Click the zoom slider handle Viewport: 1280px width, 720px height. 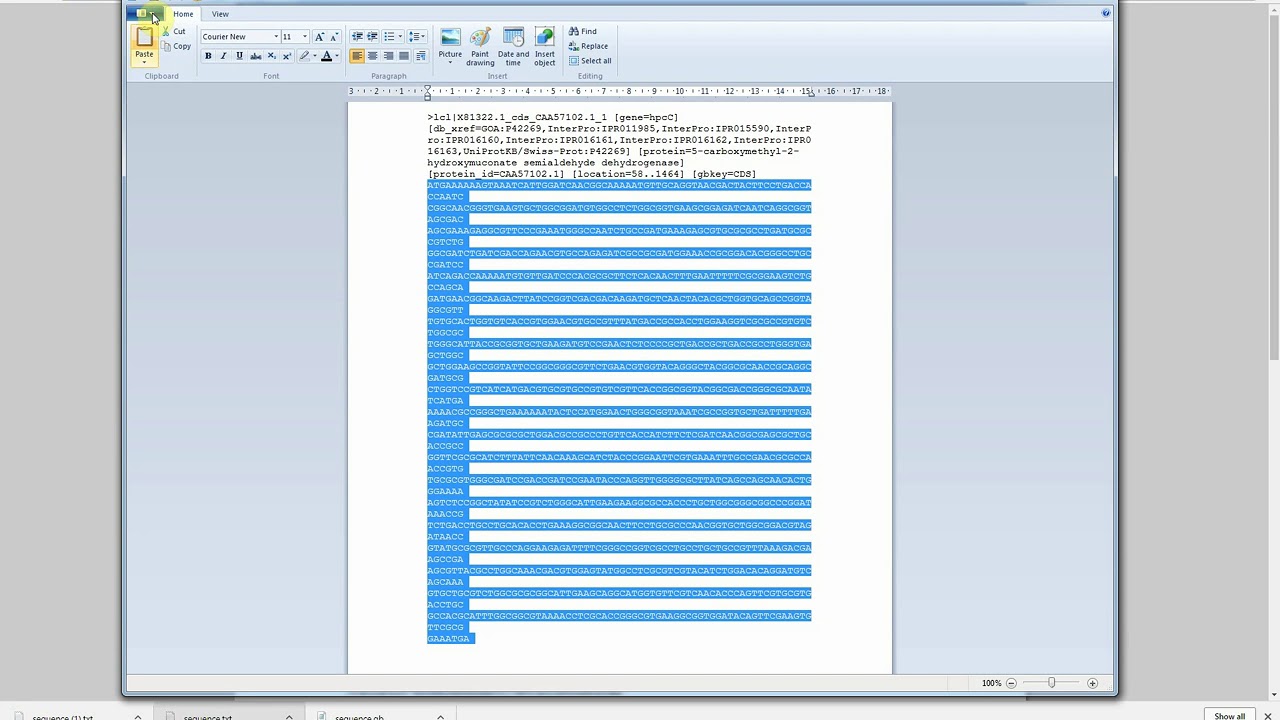1051,683
